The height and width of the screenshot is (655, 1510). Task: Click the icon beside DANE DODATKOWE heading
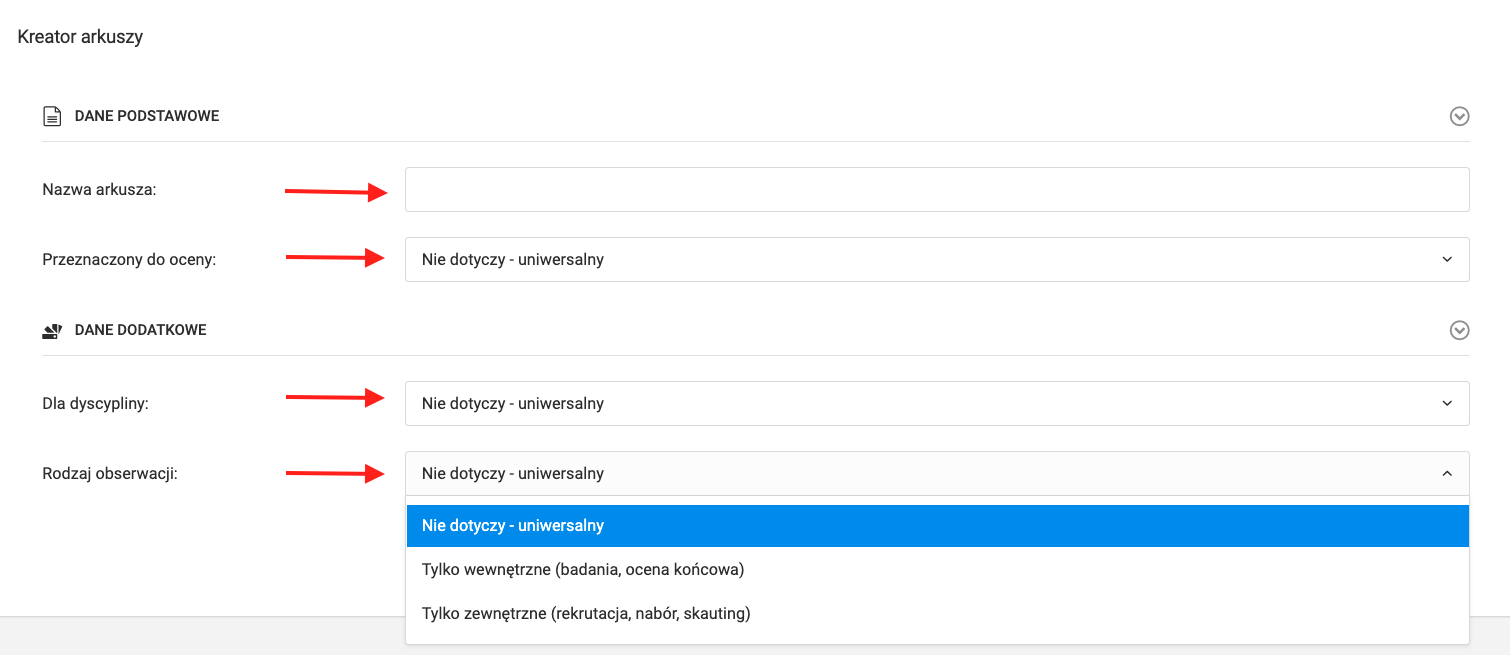pos(52,331)
